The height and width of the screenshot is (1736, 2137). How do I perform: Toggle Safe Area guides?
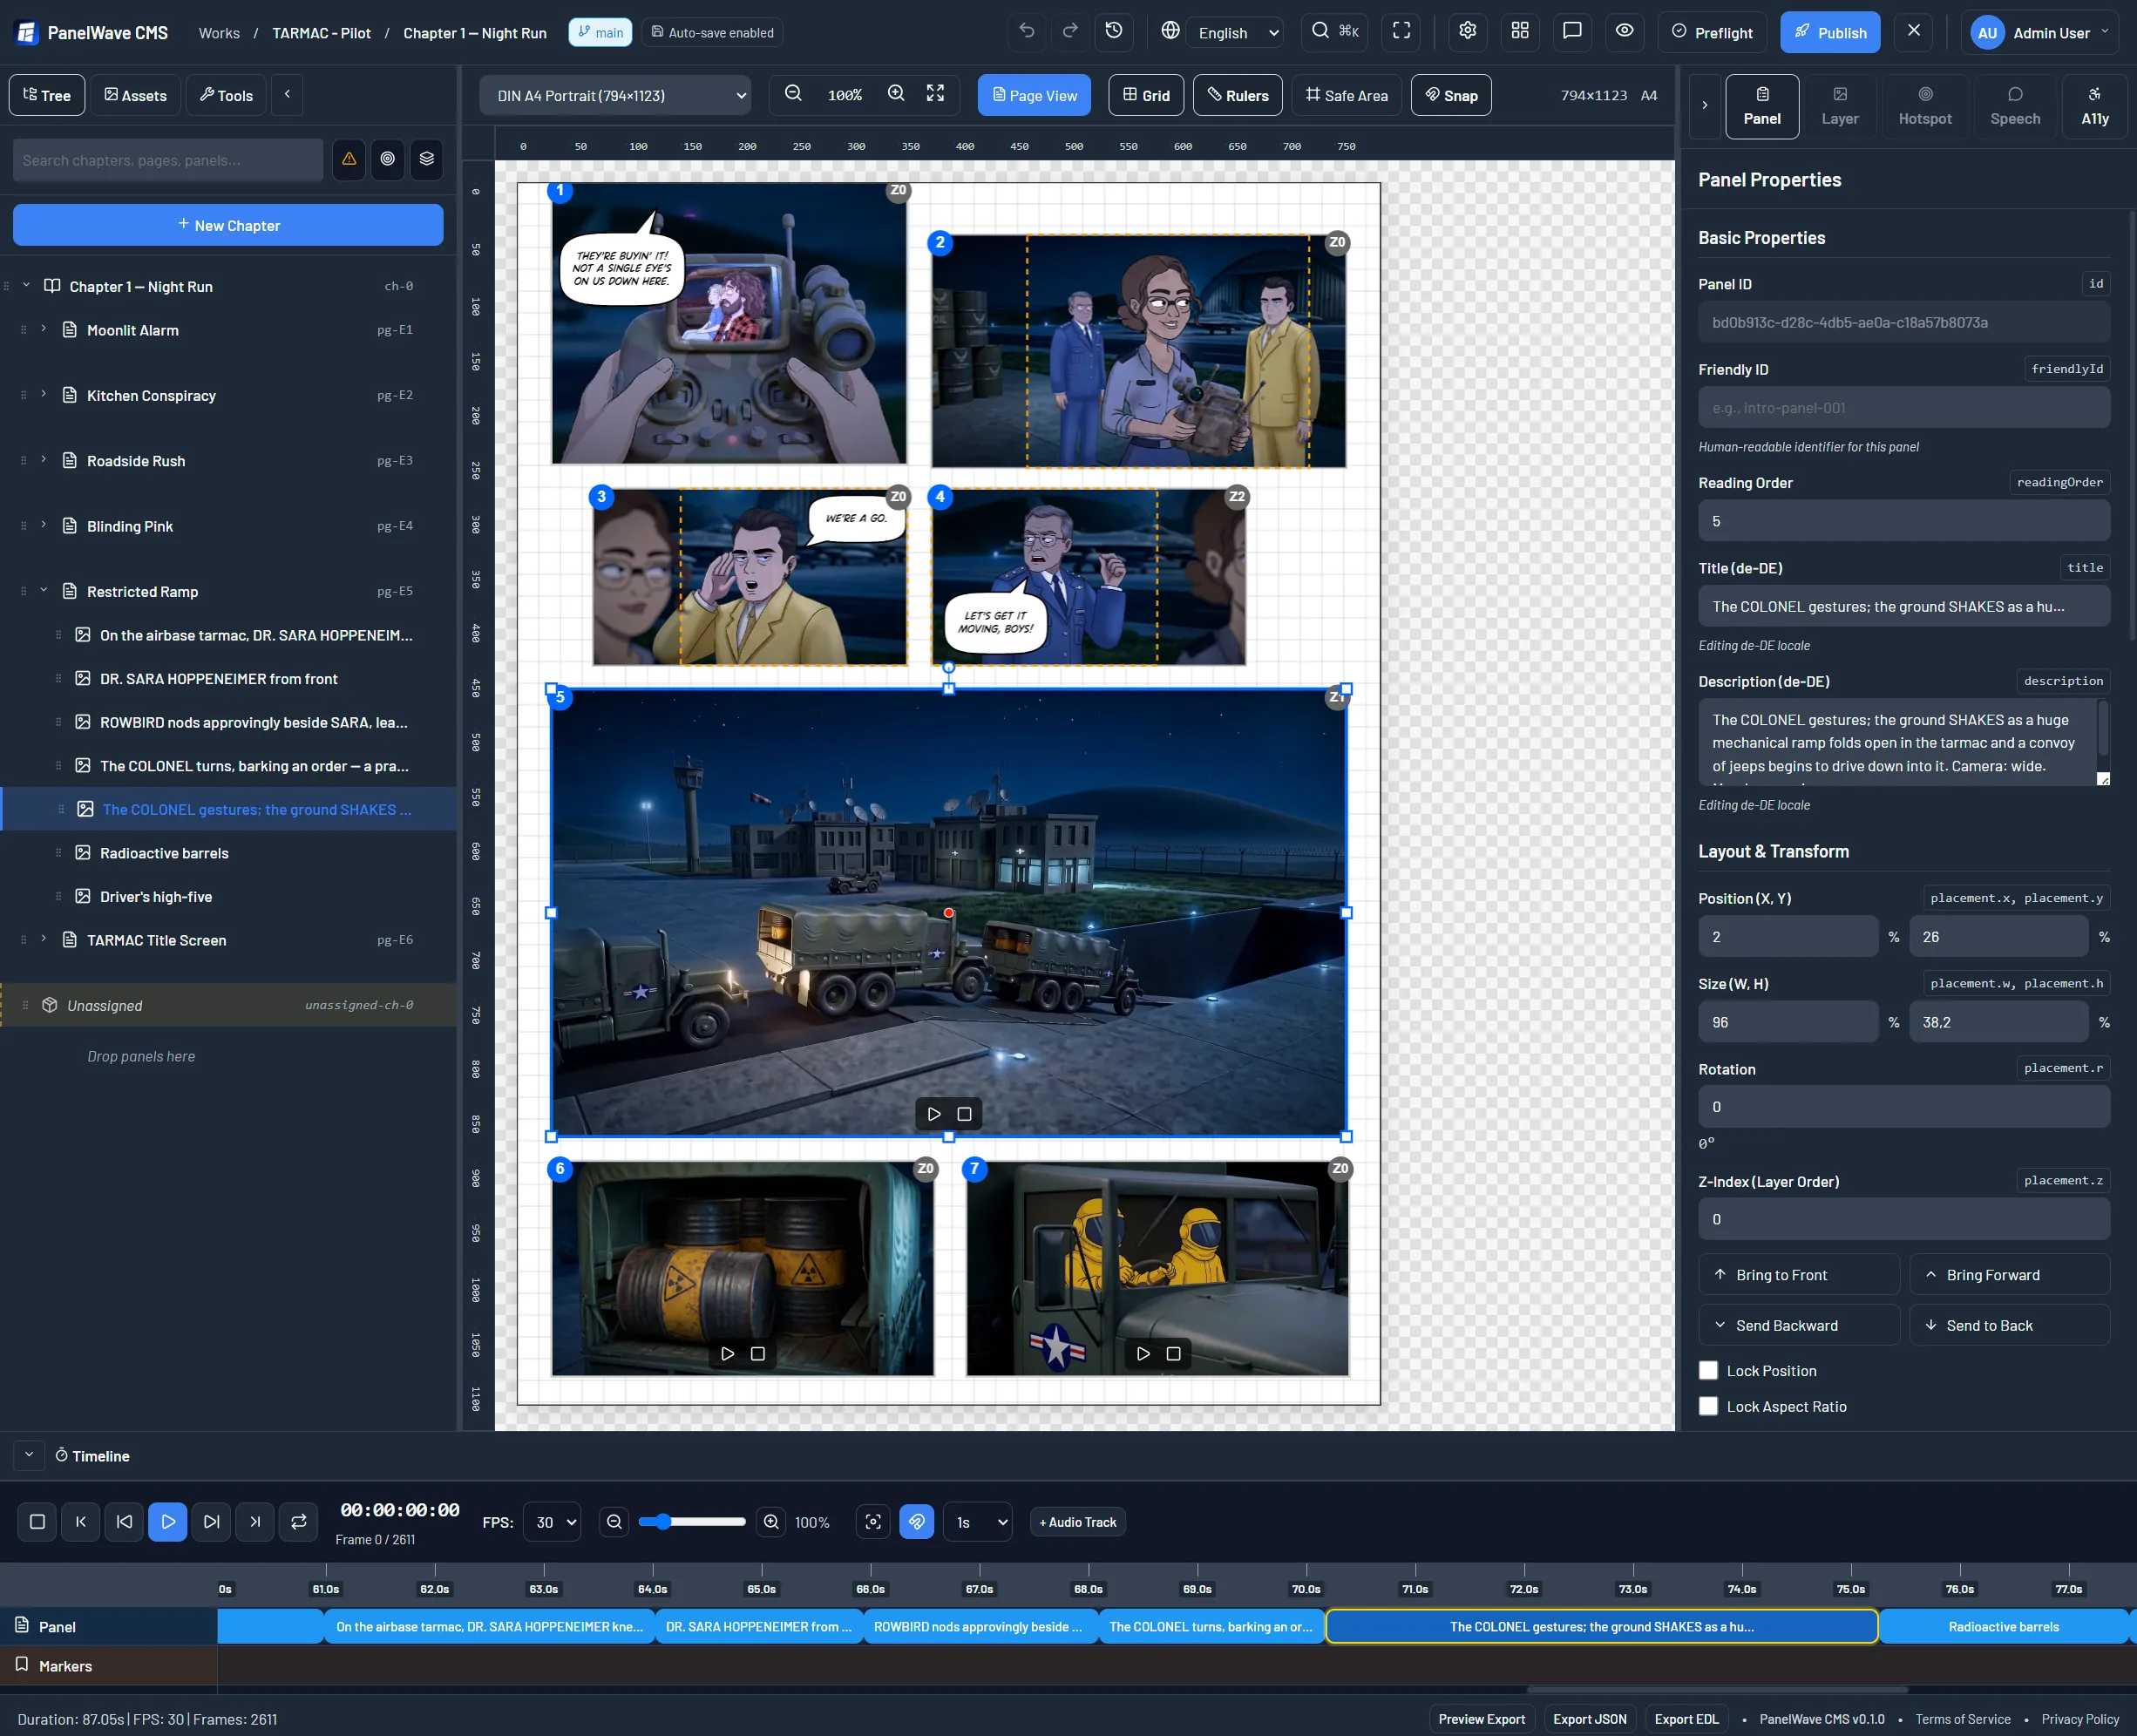click(x=1347, y=95)
